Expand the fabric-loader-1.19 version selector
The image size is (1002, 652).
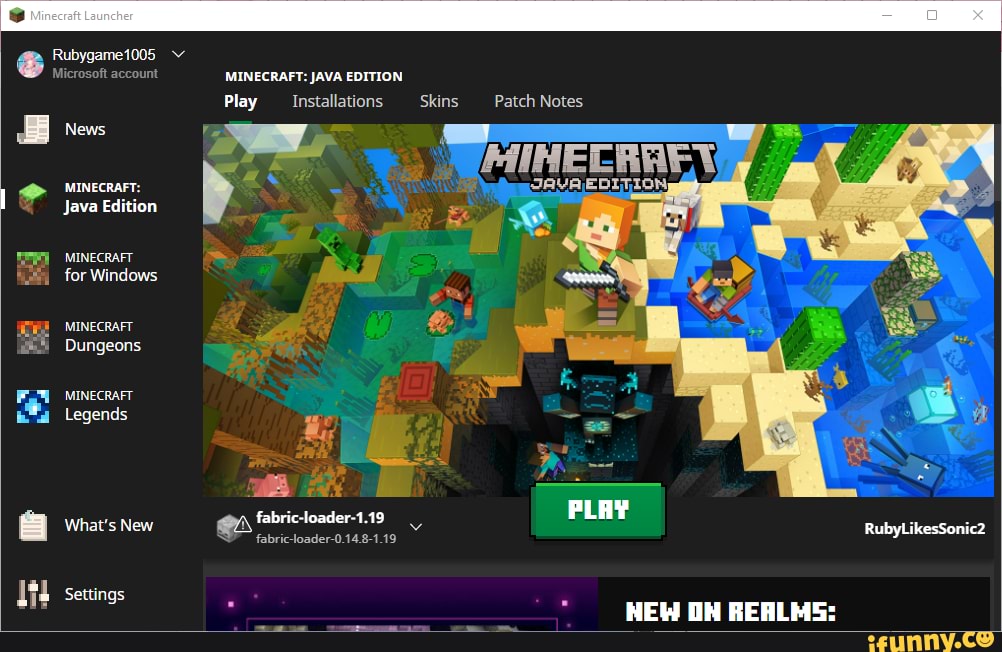pos(416,528)
